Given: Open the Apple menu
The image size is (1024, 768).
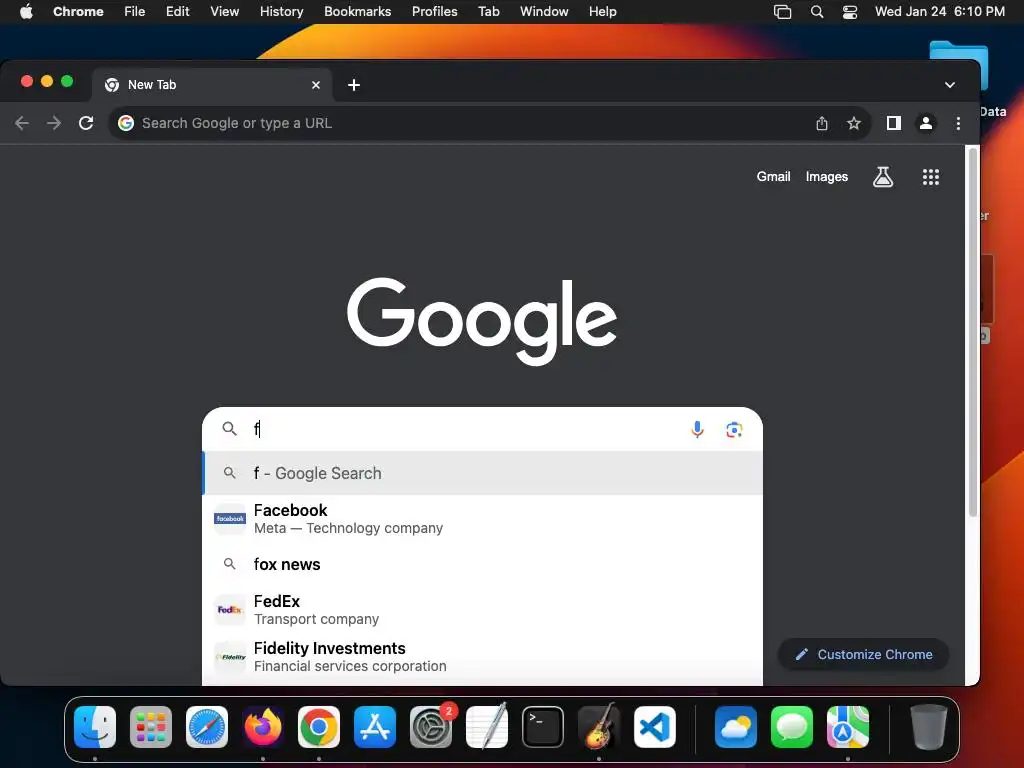Looking at the screenshot, I should tap(26, 11).
